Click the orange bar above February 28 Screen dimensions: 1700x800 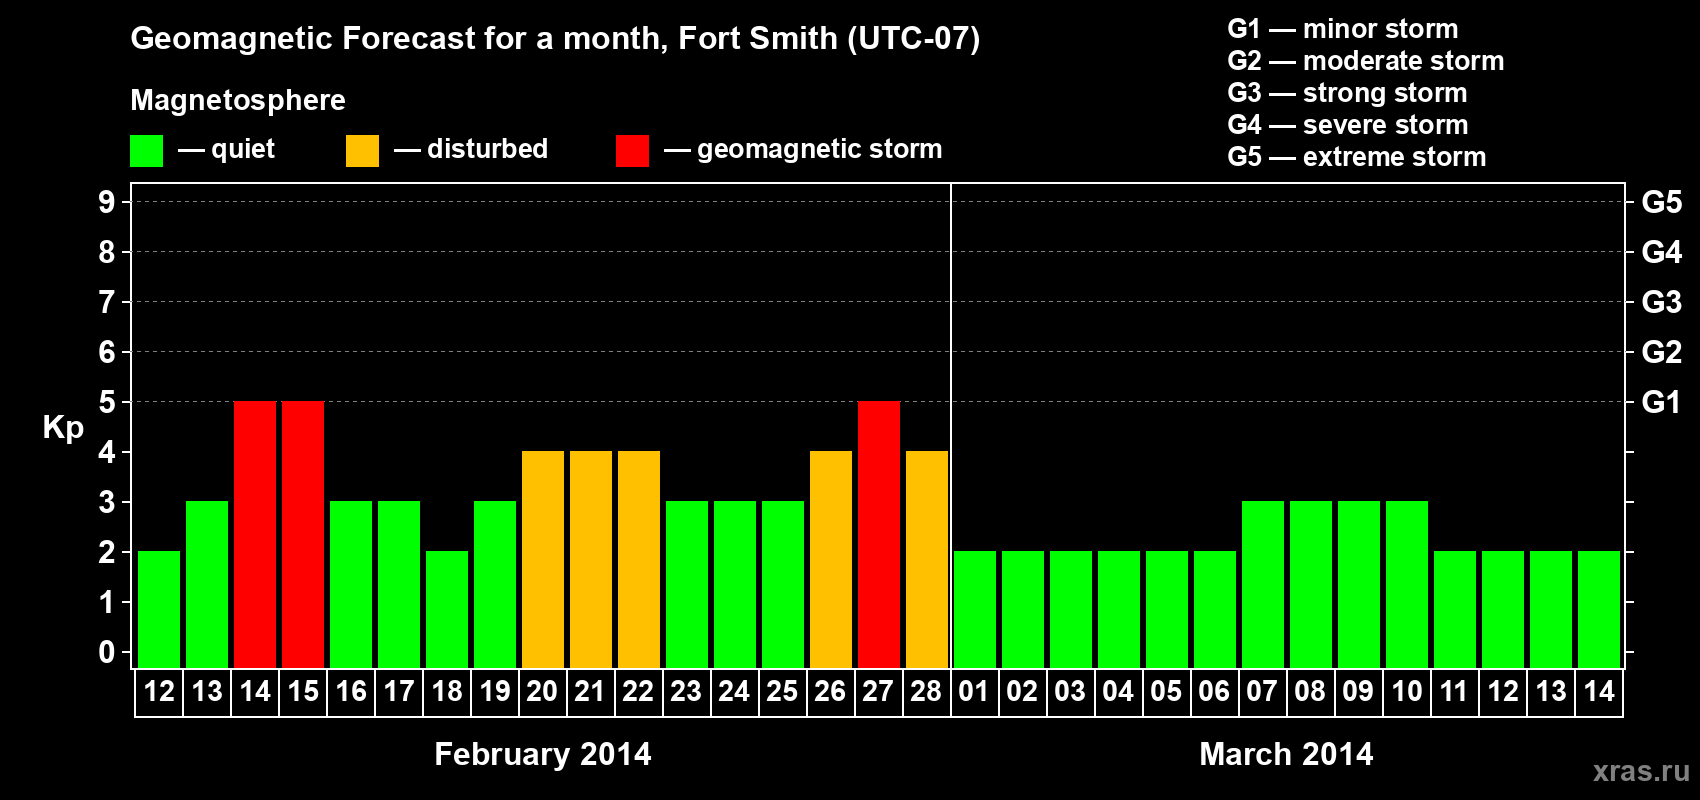927,559
